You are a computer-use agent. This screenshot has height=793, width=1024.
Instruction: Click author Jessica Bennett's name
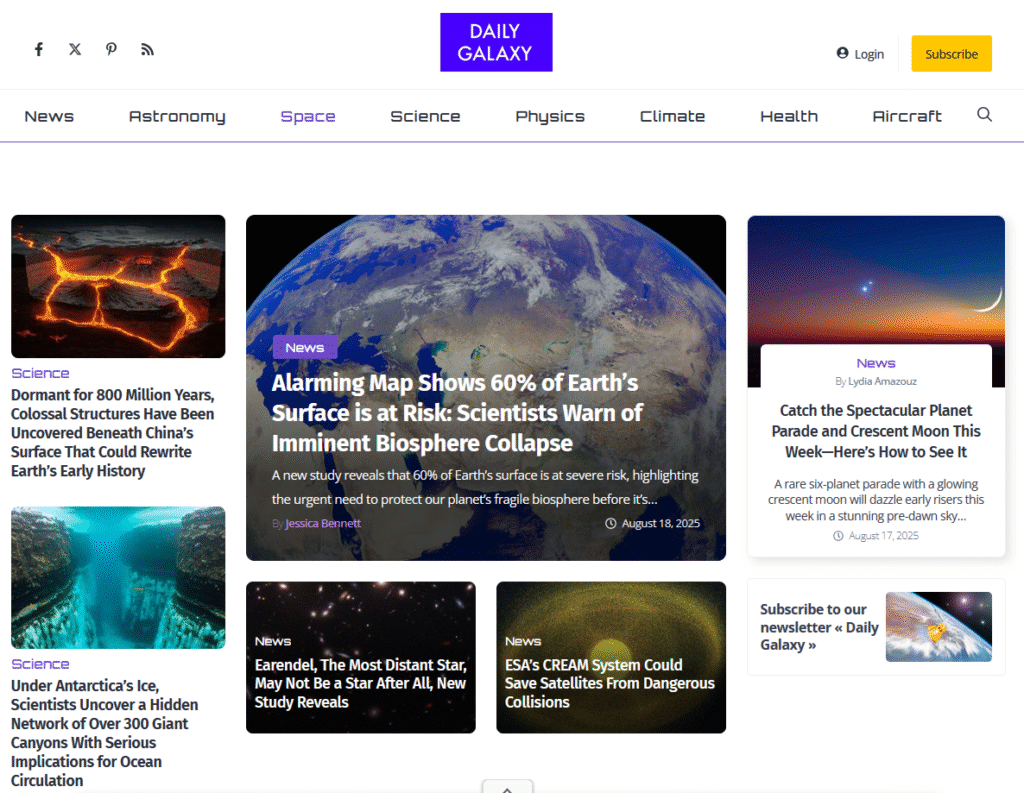click(x=323, y=523)
